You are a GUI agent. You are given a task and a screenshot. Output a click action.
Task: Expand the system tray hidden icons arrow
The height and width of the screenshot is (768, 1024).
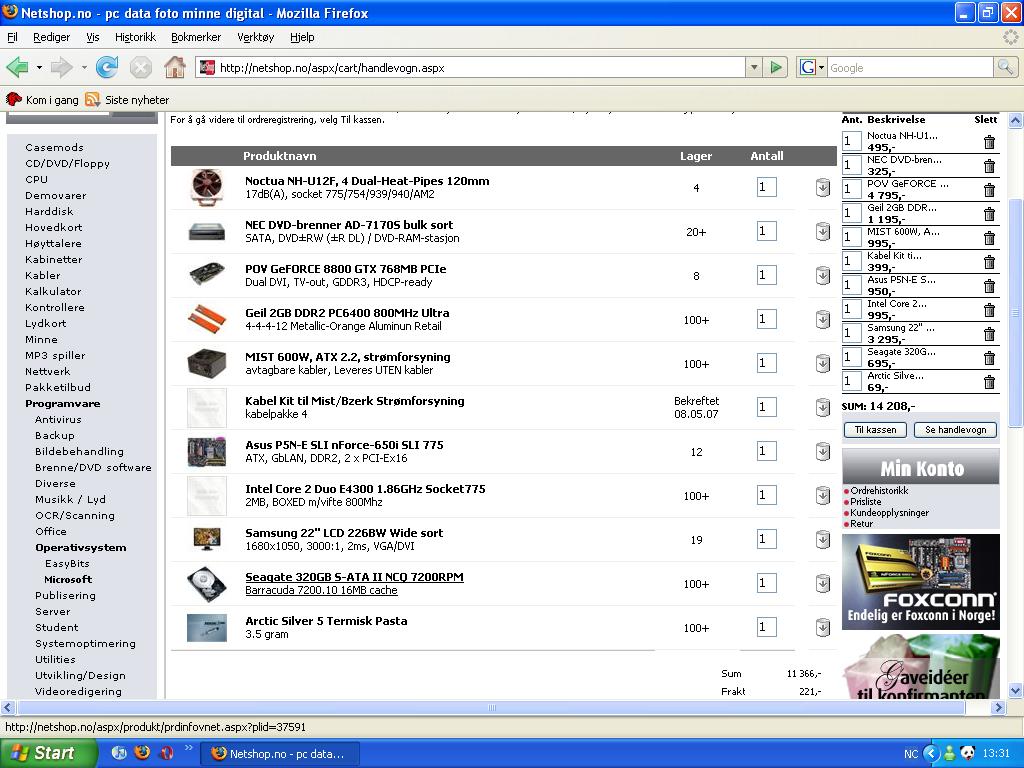coord(931,754)
